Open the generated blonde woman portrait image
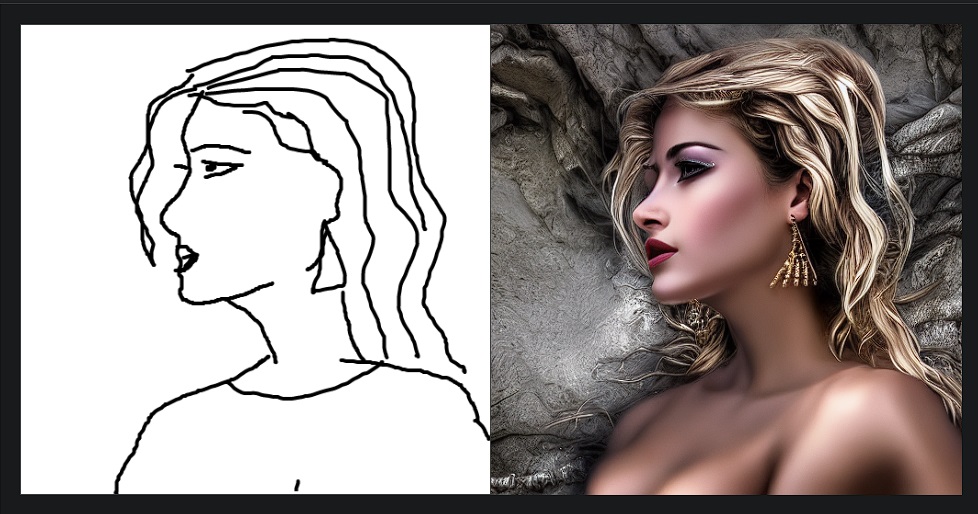 pyautogui.click(x=726, y=259)
